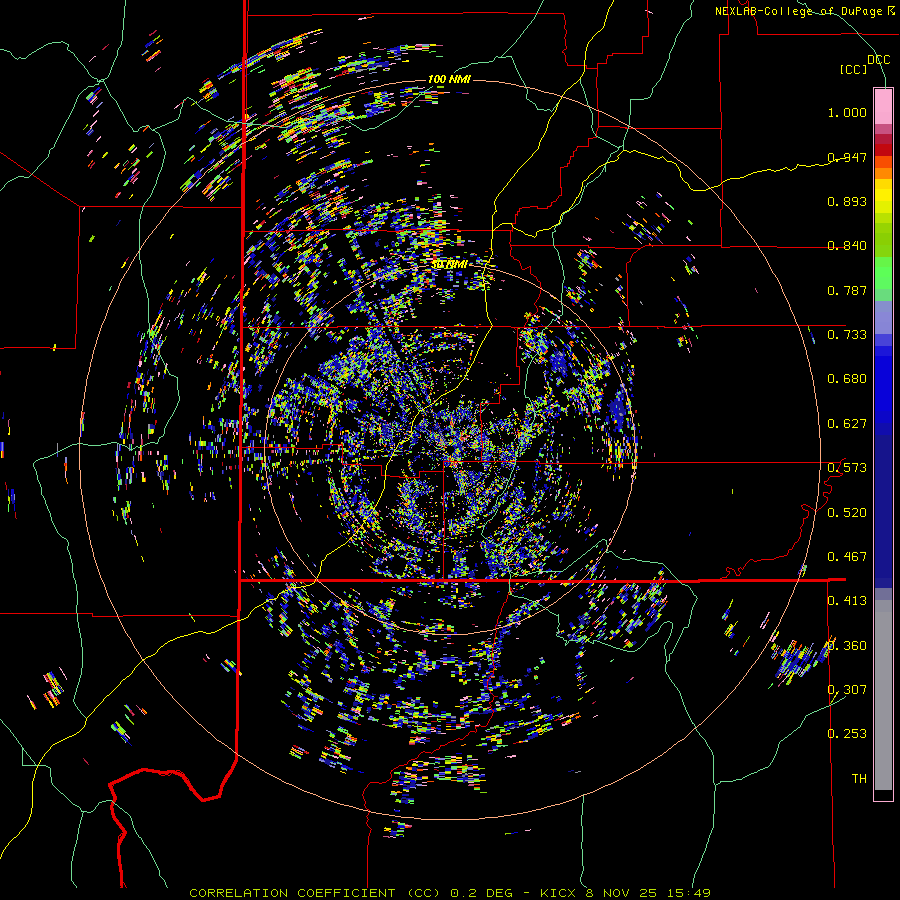Pick the bright blue swatch beside 0.680
The width and height of the screenshot is (900, 900).
883,385
